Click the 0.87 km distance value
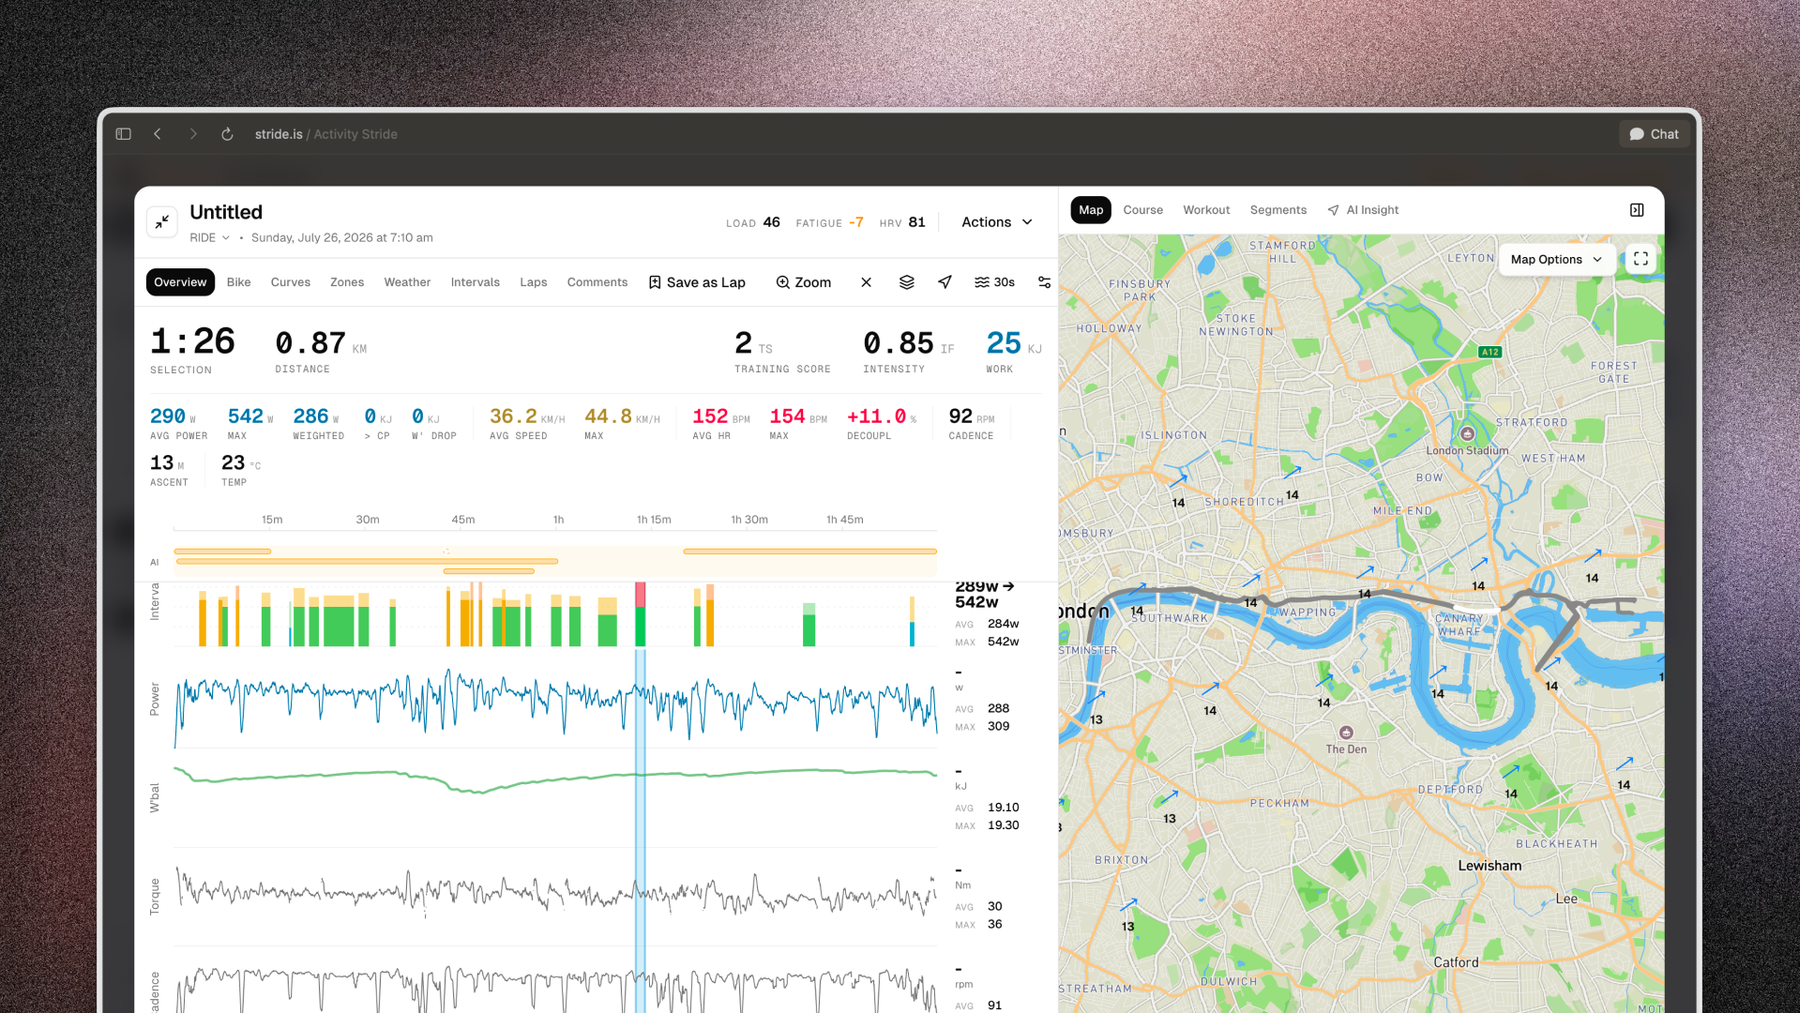Screen dimensions: 1800x1013 point(310,343)
